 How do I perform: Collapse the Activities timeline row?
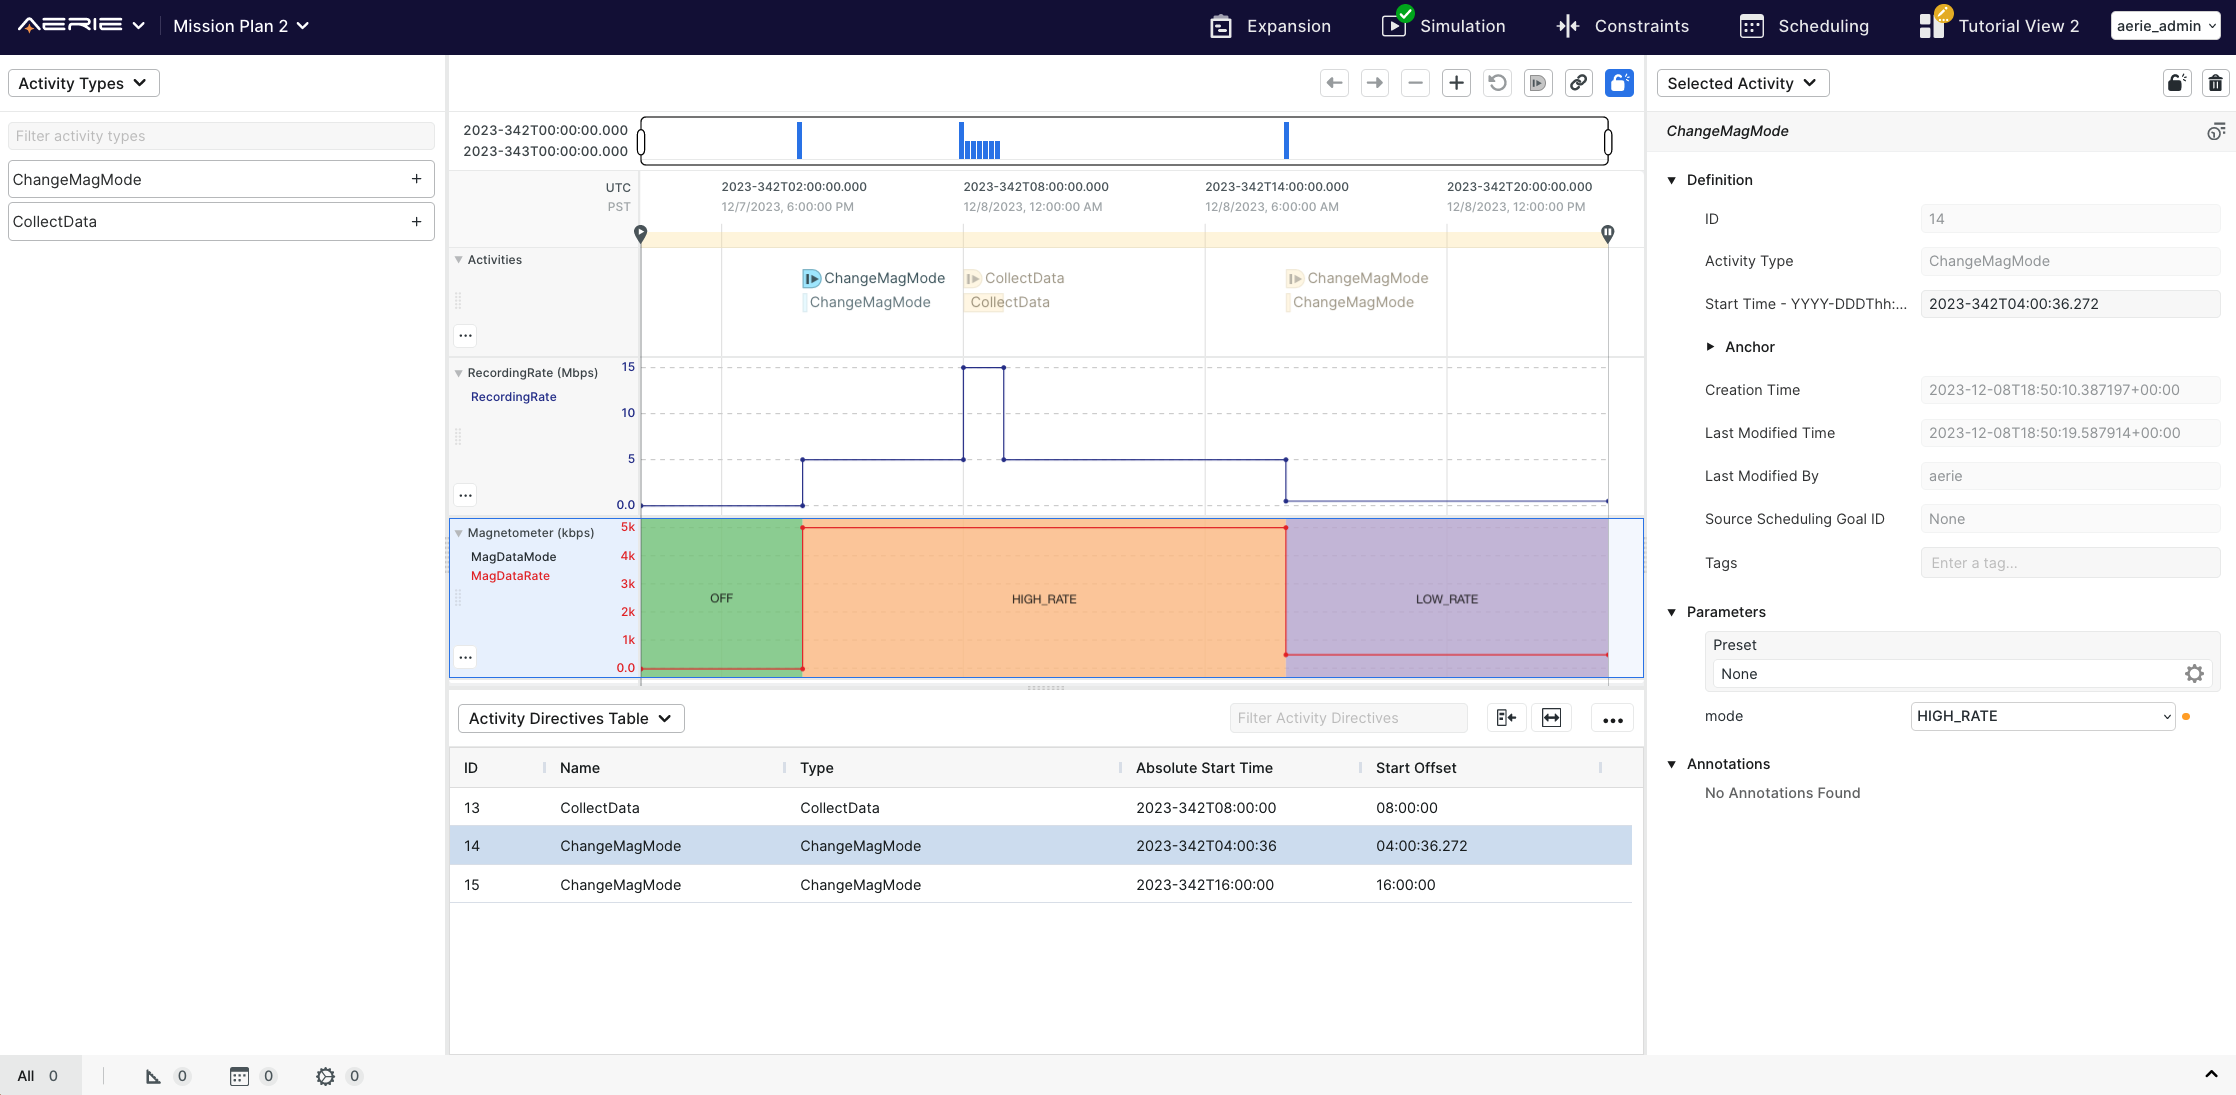point(459,260)
